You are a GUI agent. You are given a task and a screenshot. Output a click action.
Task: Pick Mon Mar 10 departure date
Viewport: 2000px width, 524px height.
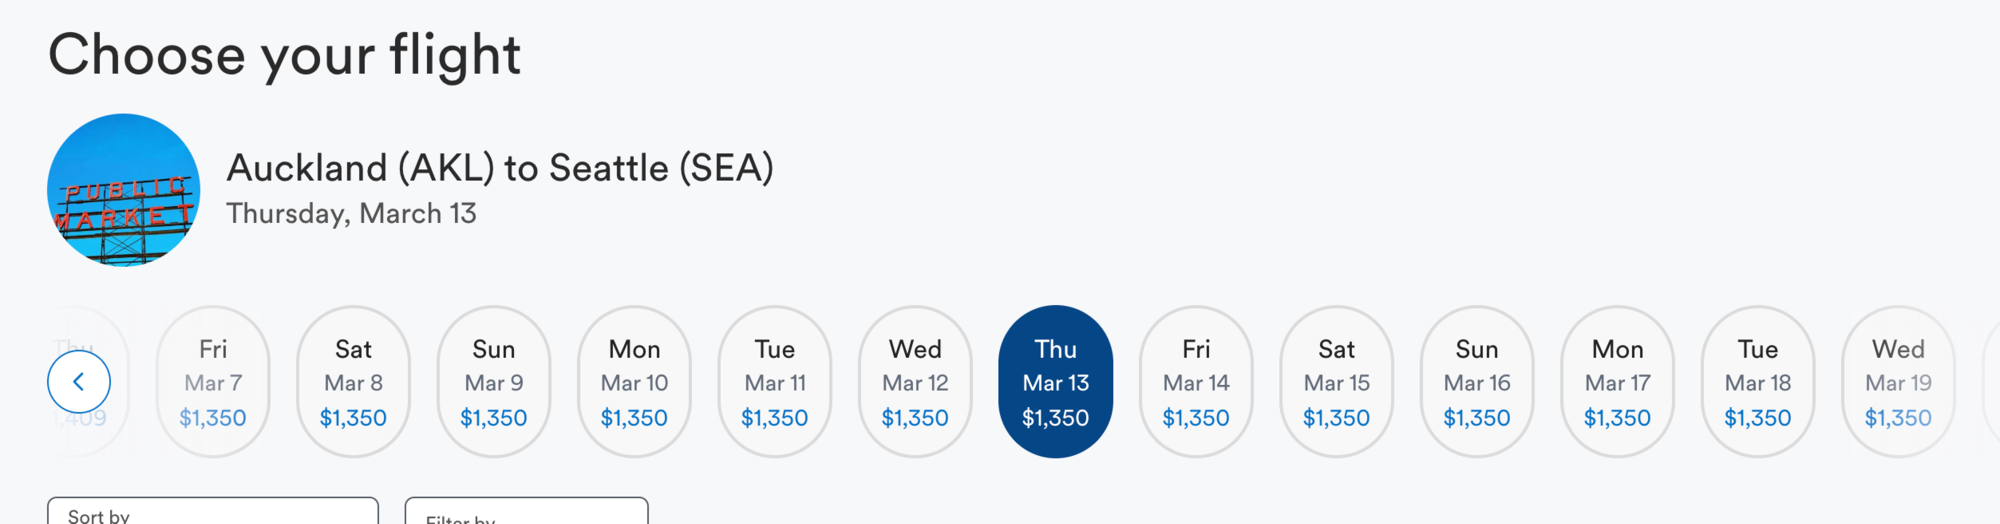pos(634,382)
